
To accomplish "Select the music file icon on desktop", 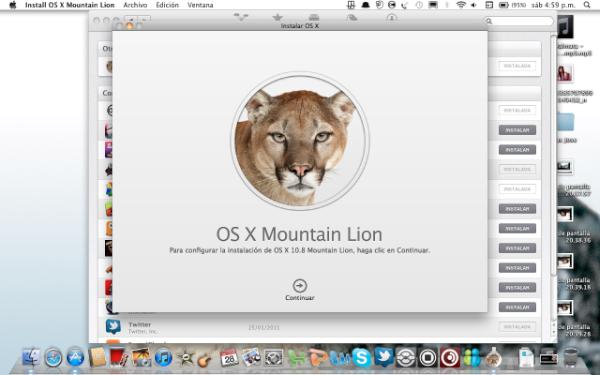I will tap(565, 26).
